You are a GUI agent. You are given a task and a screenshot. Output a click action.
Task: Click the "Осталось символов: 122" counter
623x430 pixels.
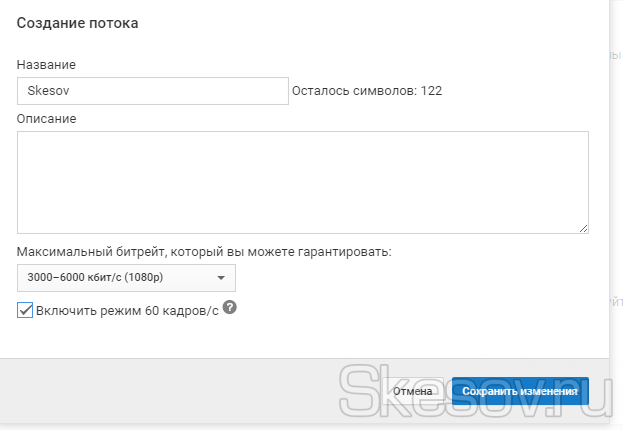[x=367, y=90]
